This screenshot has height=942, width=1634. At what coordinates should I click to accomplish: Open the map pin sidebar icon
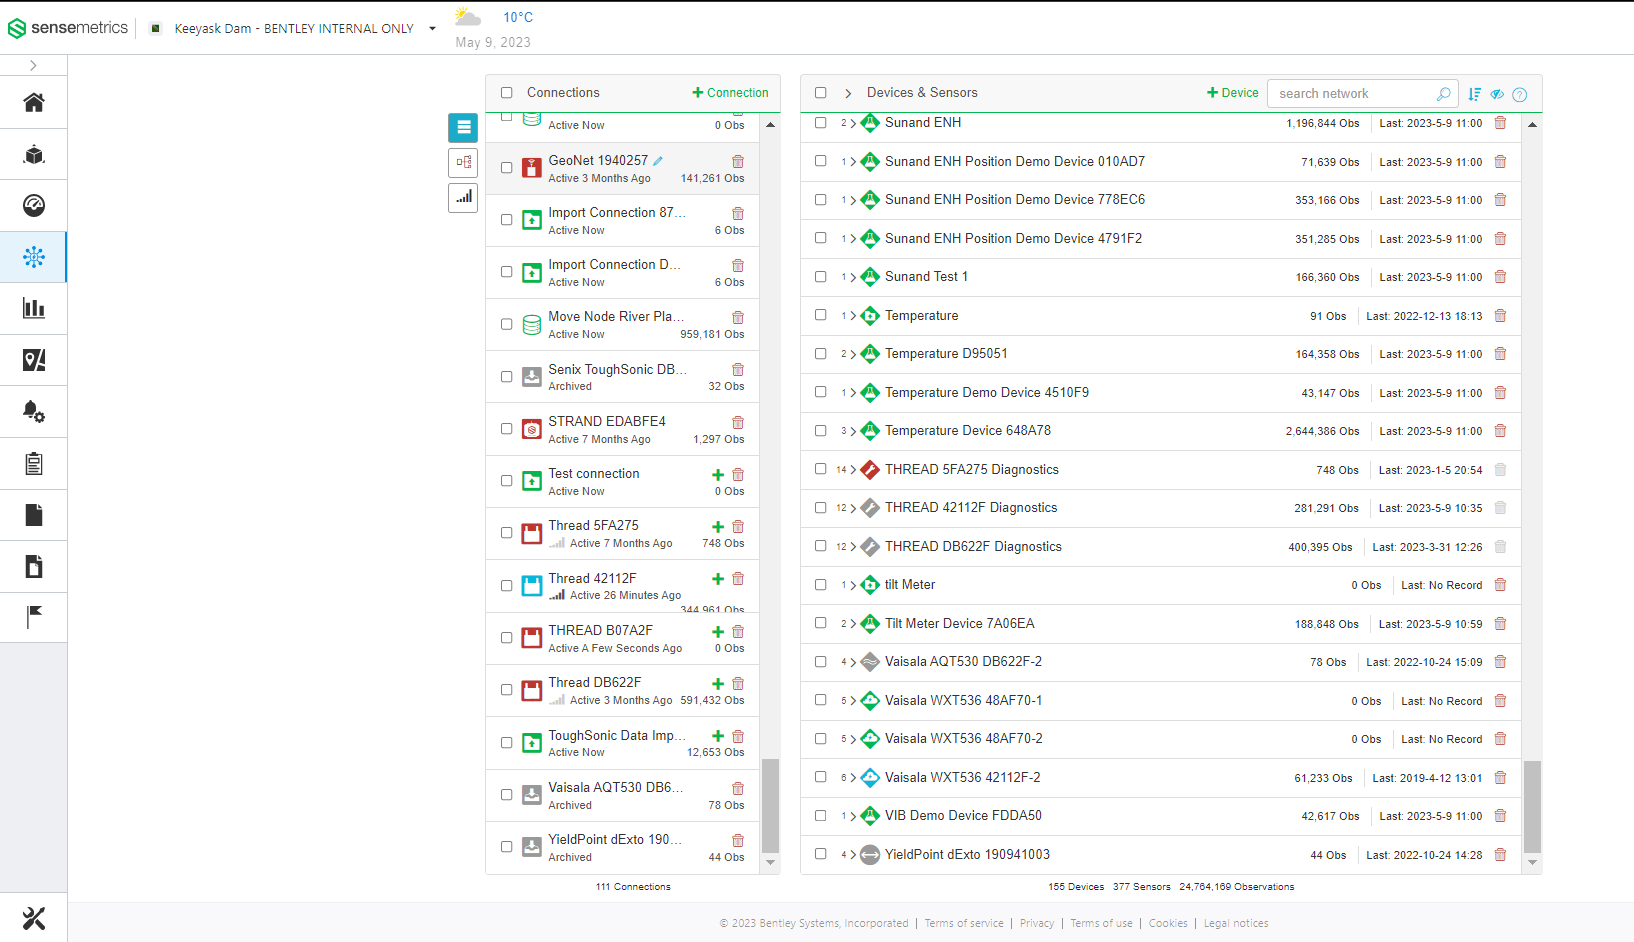click(x=34, y=360)
